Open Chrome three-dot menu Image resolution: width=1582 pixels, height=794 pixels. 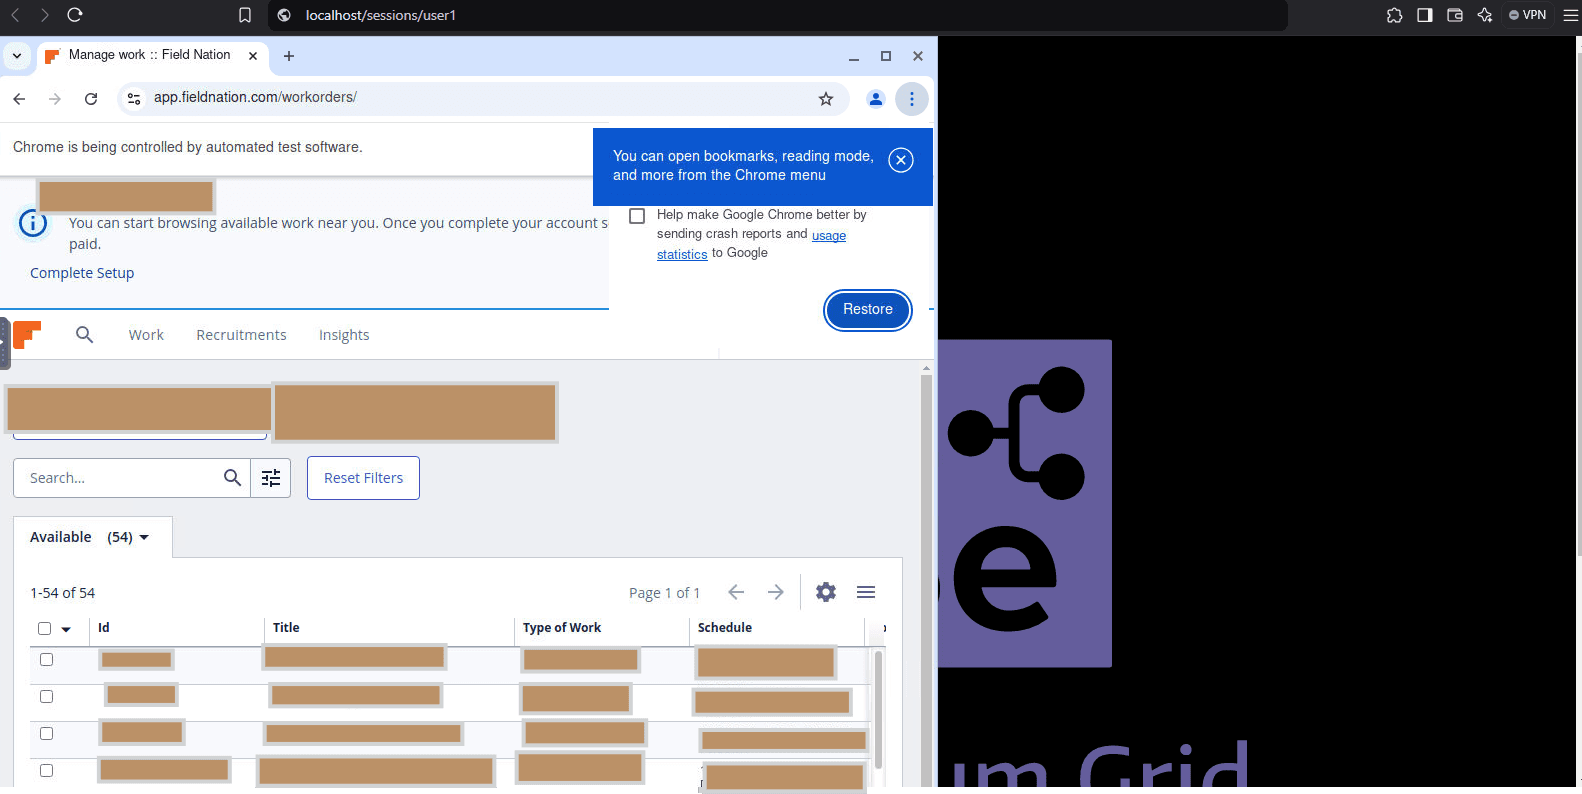point(912,98)
